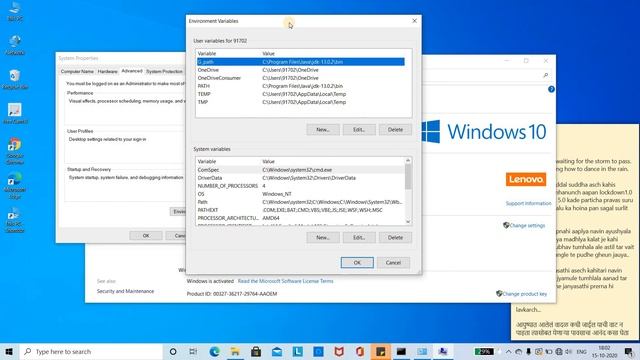Viewport: 640px width, 360px height.
Task: Switch to Command Prompt taskbar icon
Action: (x=401, y=351)
